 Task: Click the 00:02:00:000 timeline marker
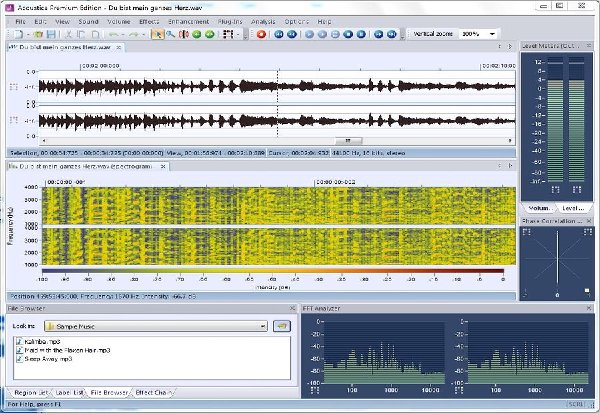(x=100, y=66)
